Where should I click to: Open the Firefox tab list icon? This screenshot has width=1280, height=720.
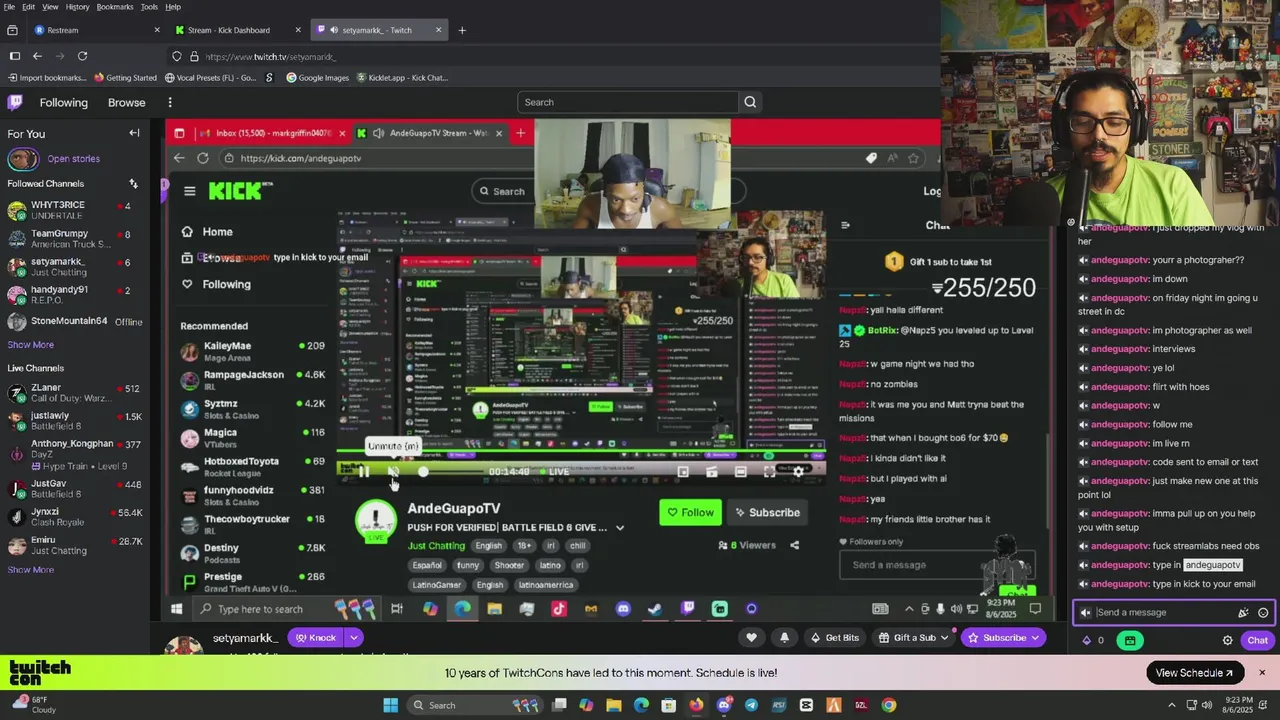12,30
